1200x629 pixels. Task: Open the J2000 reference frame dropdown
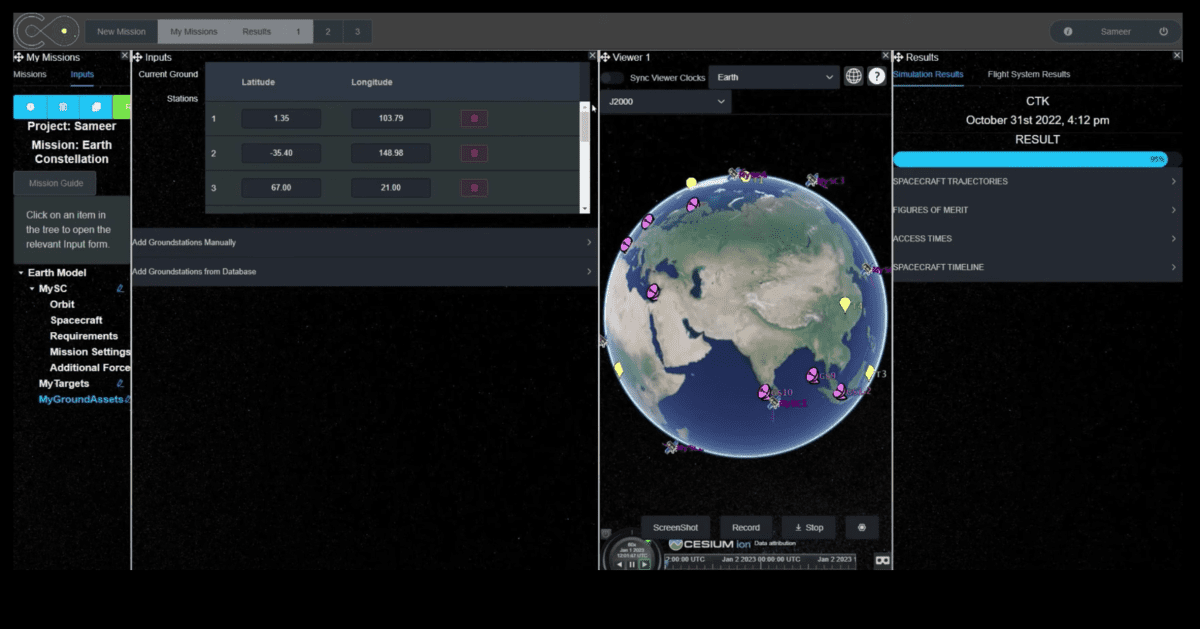[665, 102]
